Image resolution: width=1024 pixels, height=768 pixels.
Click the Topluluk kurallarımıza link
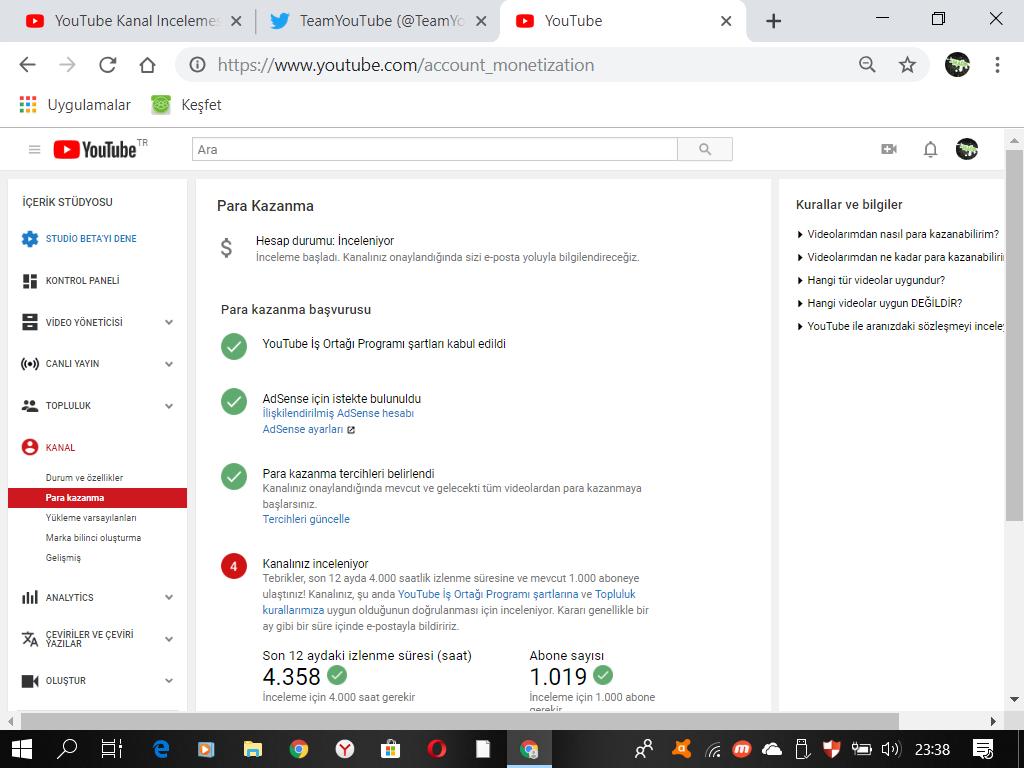point(449,602)
